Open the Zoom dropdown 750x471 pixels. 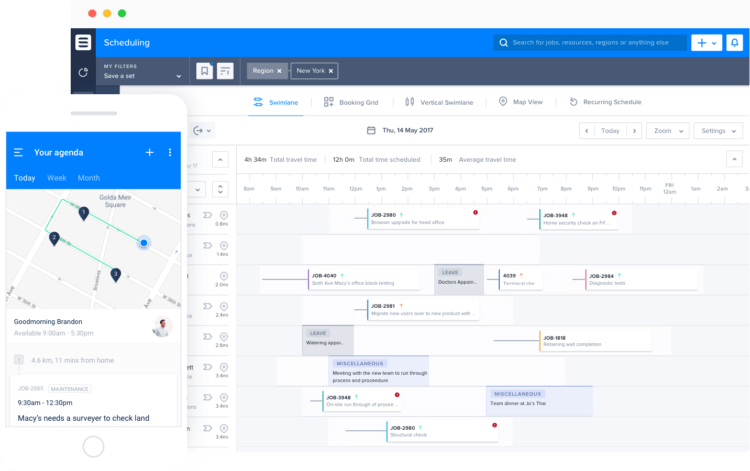point(668,131)
